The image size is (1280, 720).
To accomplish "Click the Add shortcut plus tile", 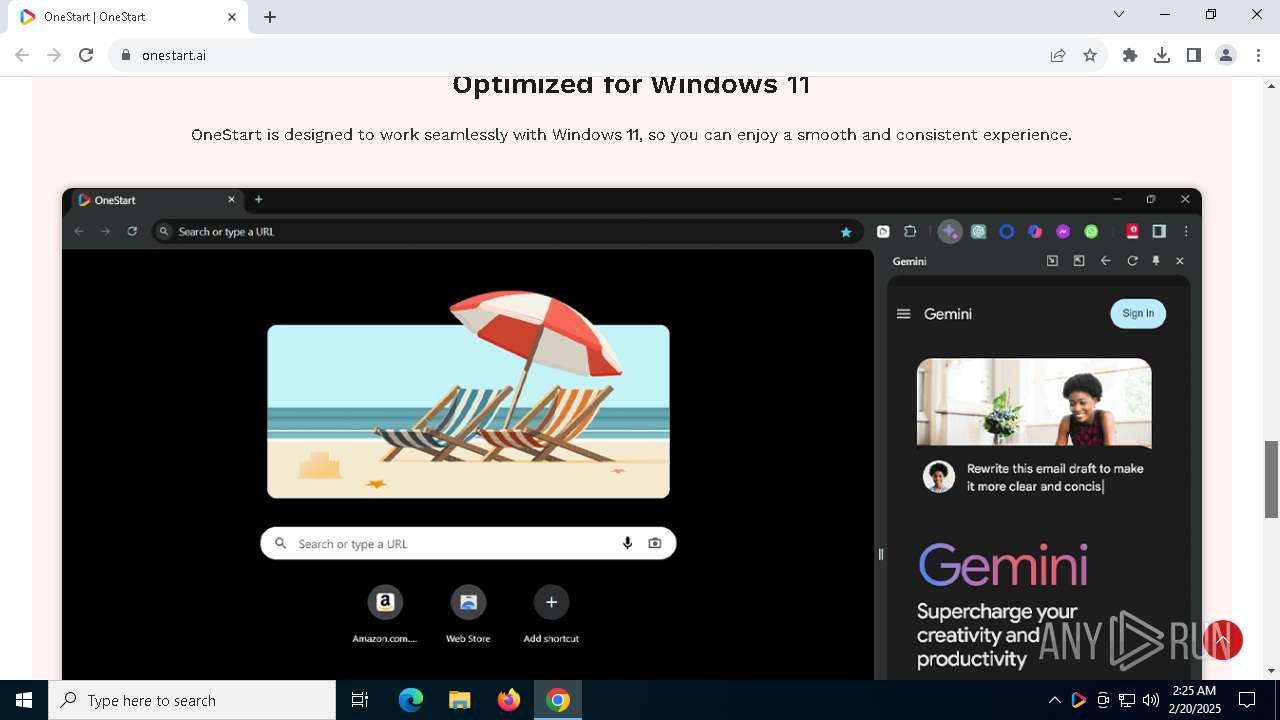I will coord(551,613).
